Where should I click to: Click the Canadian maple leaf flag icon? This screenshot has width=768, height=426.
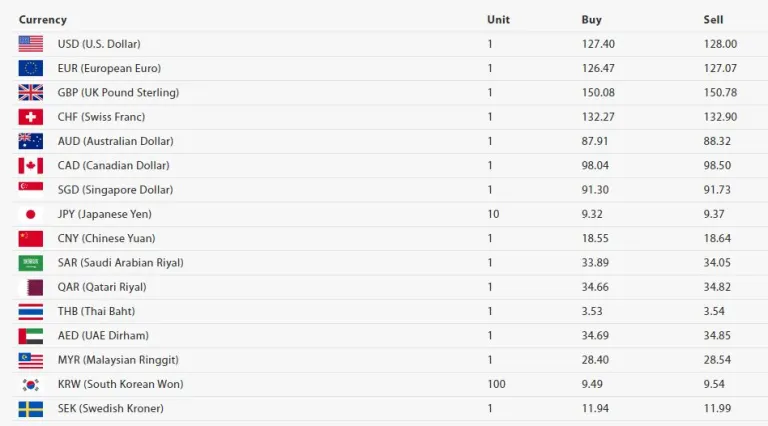31,166
